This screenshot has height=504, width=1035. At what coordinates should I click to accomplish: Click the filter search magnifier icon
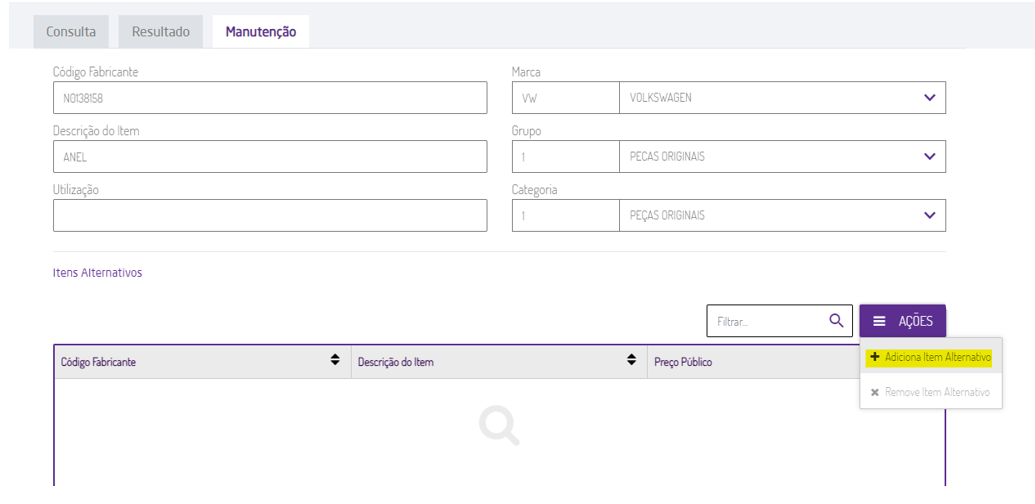tap(836, 321)
